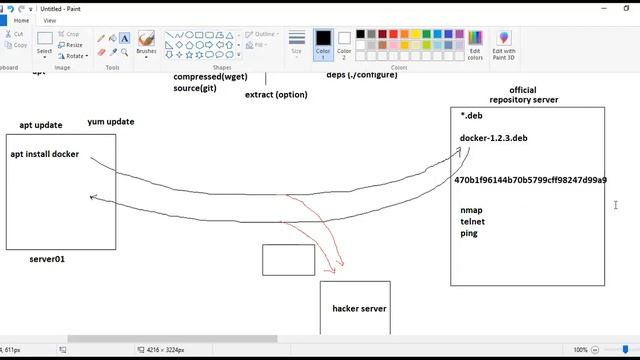Select the Line shape
640x360 pixels.
point(169,35)
